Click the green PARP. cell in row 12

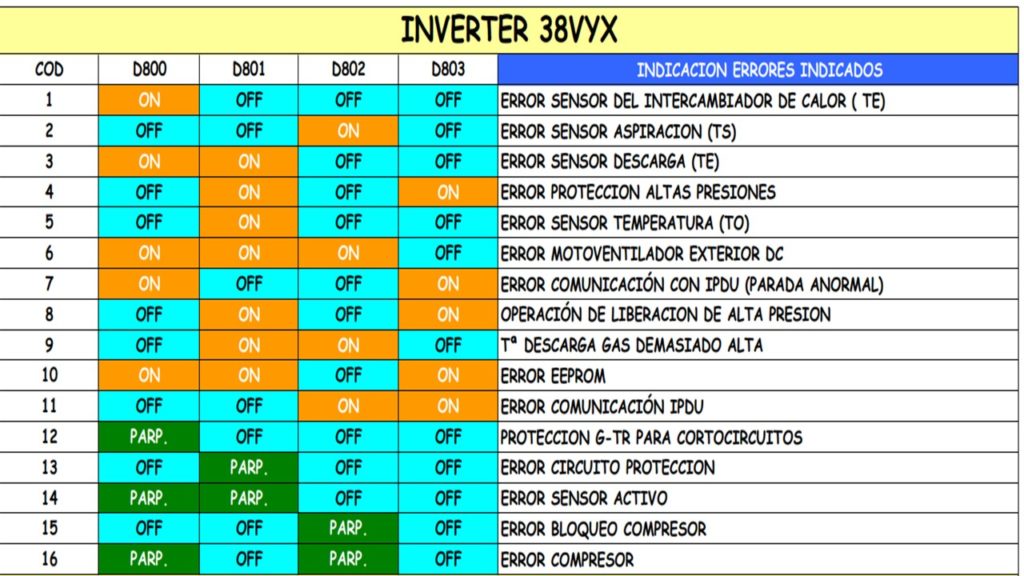point(149,437)
